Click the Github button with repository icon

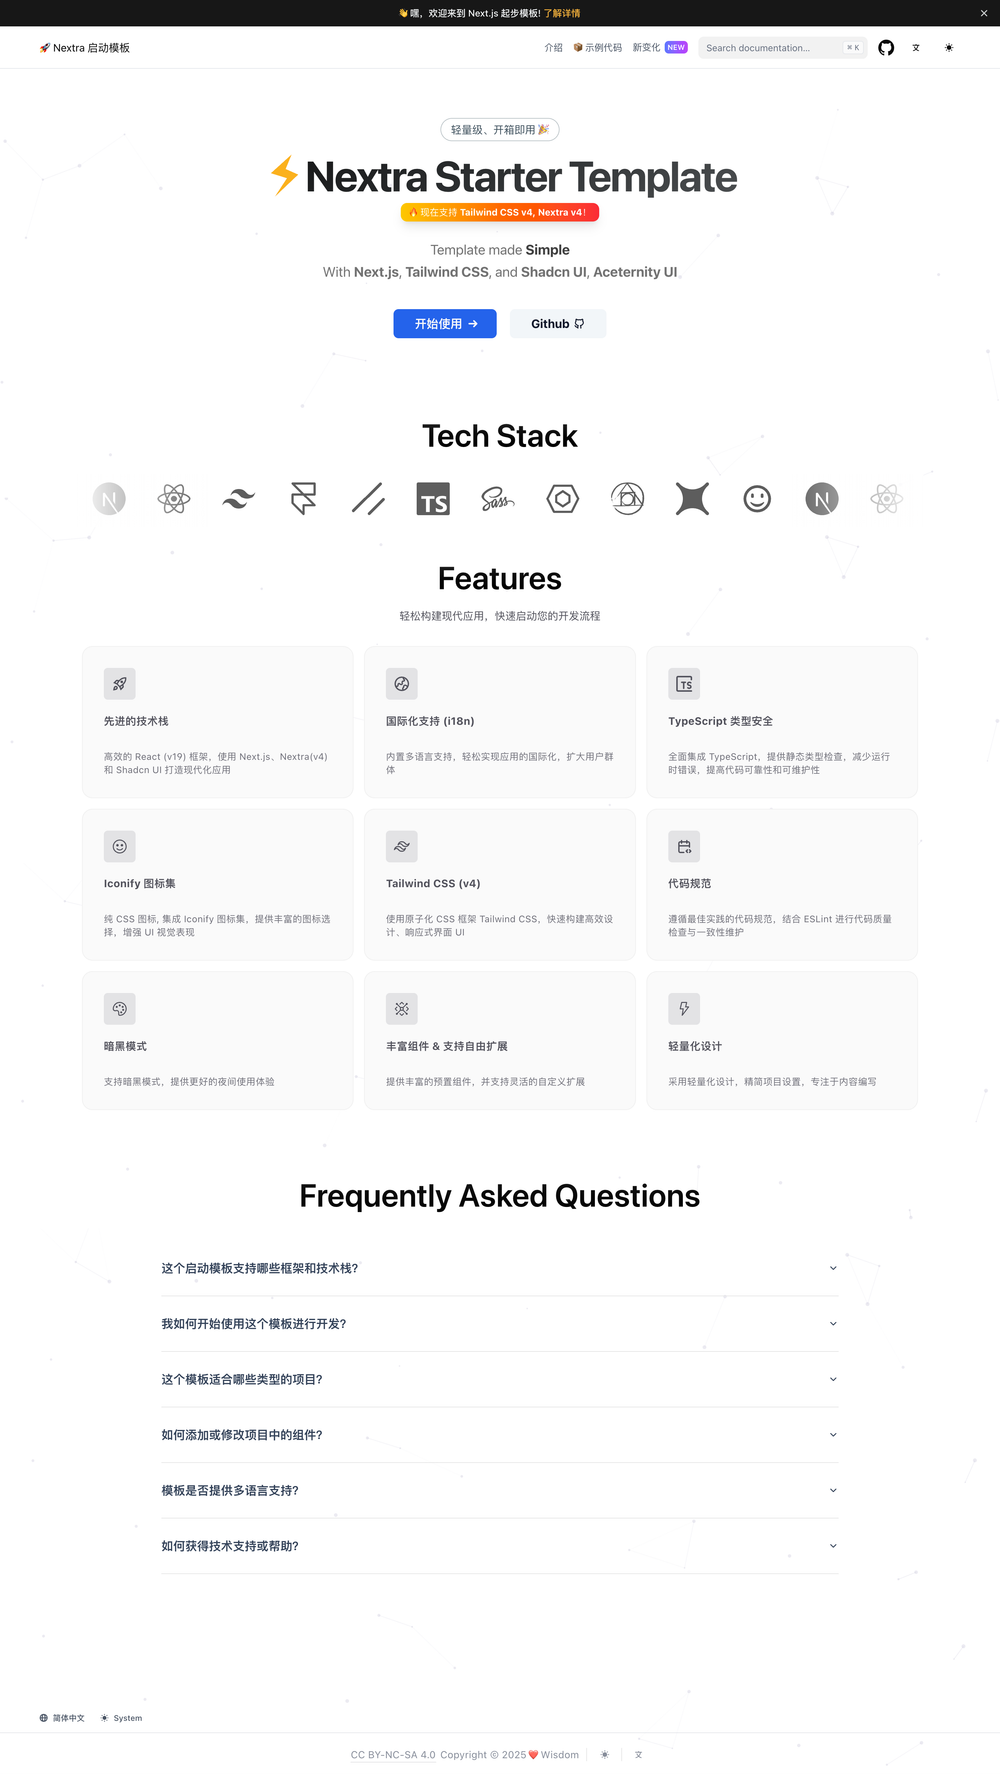[557, 323]
